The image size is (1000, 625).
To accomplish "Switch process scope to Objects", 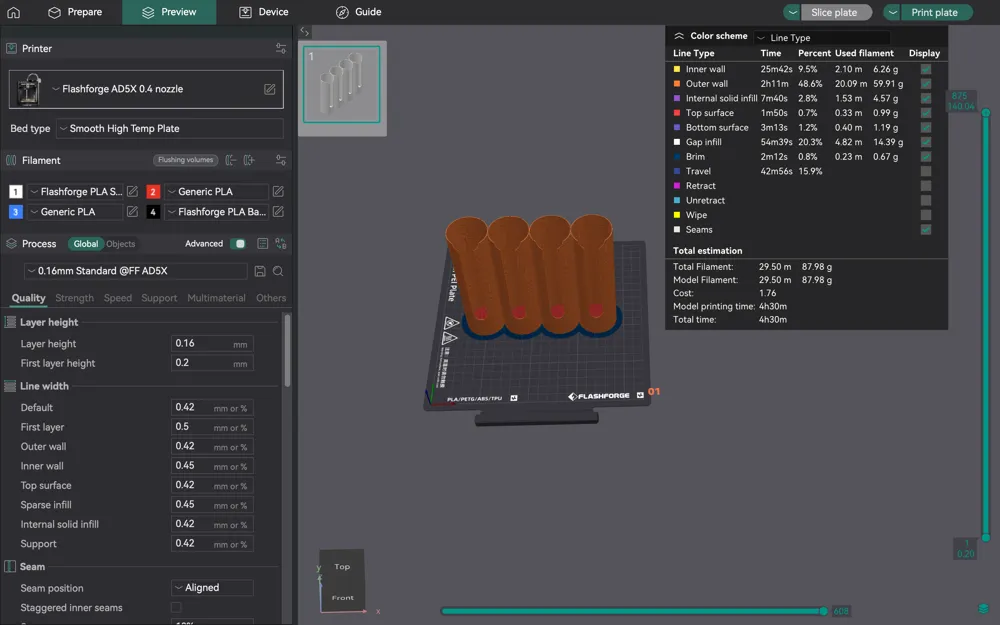I will click(x=121, y=244).
